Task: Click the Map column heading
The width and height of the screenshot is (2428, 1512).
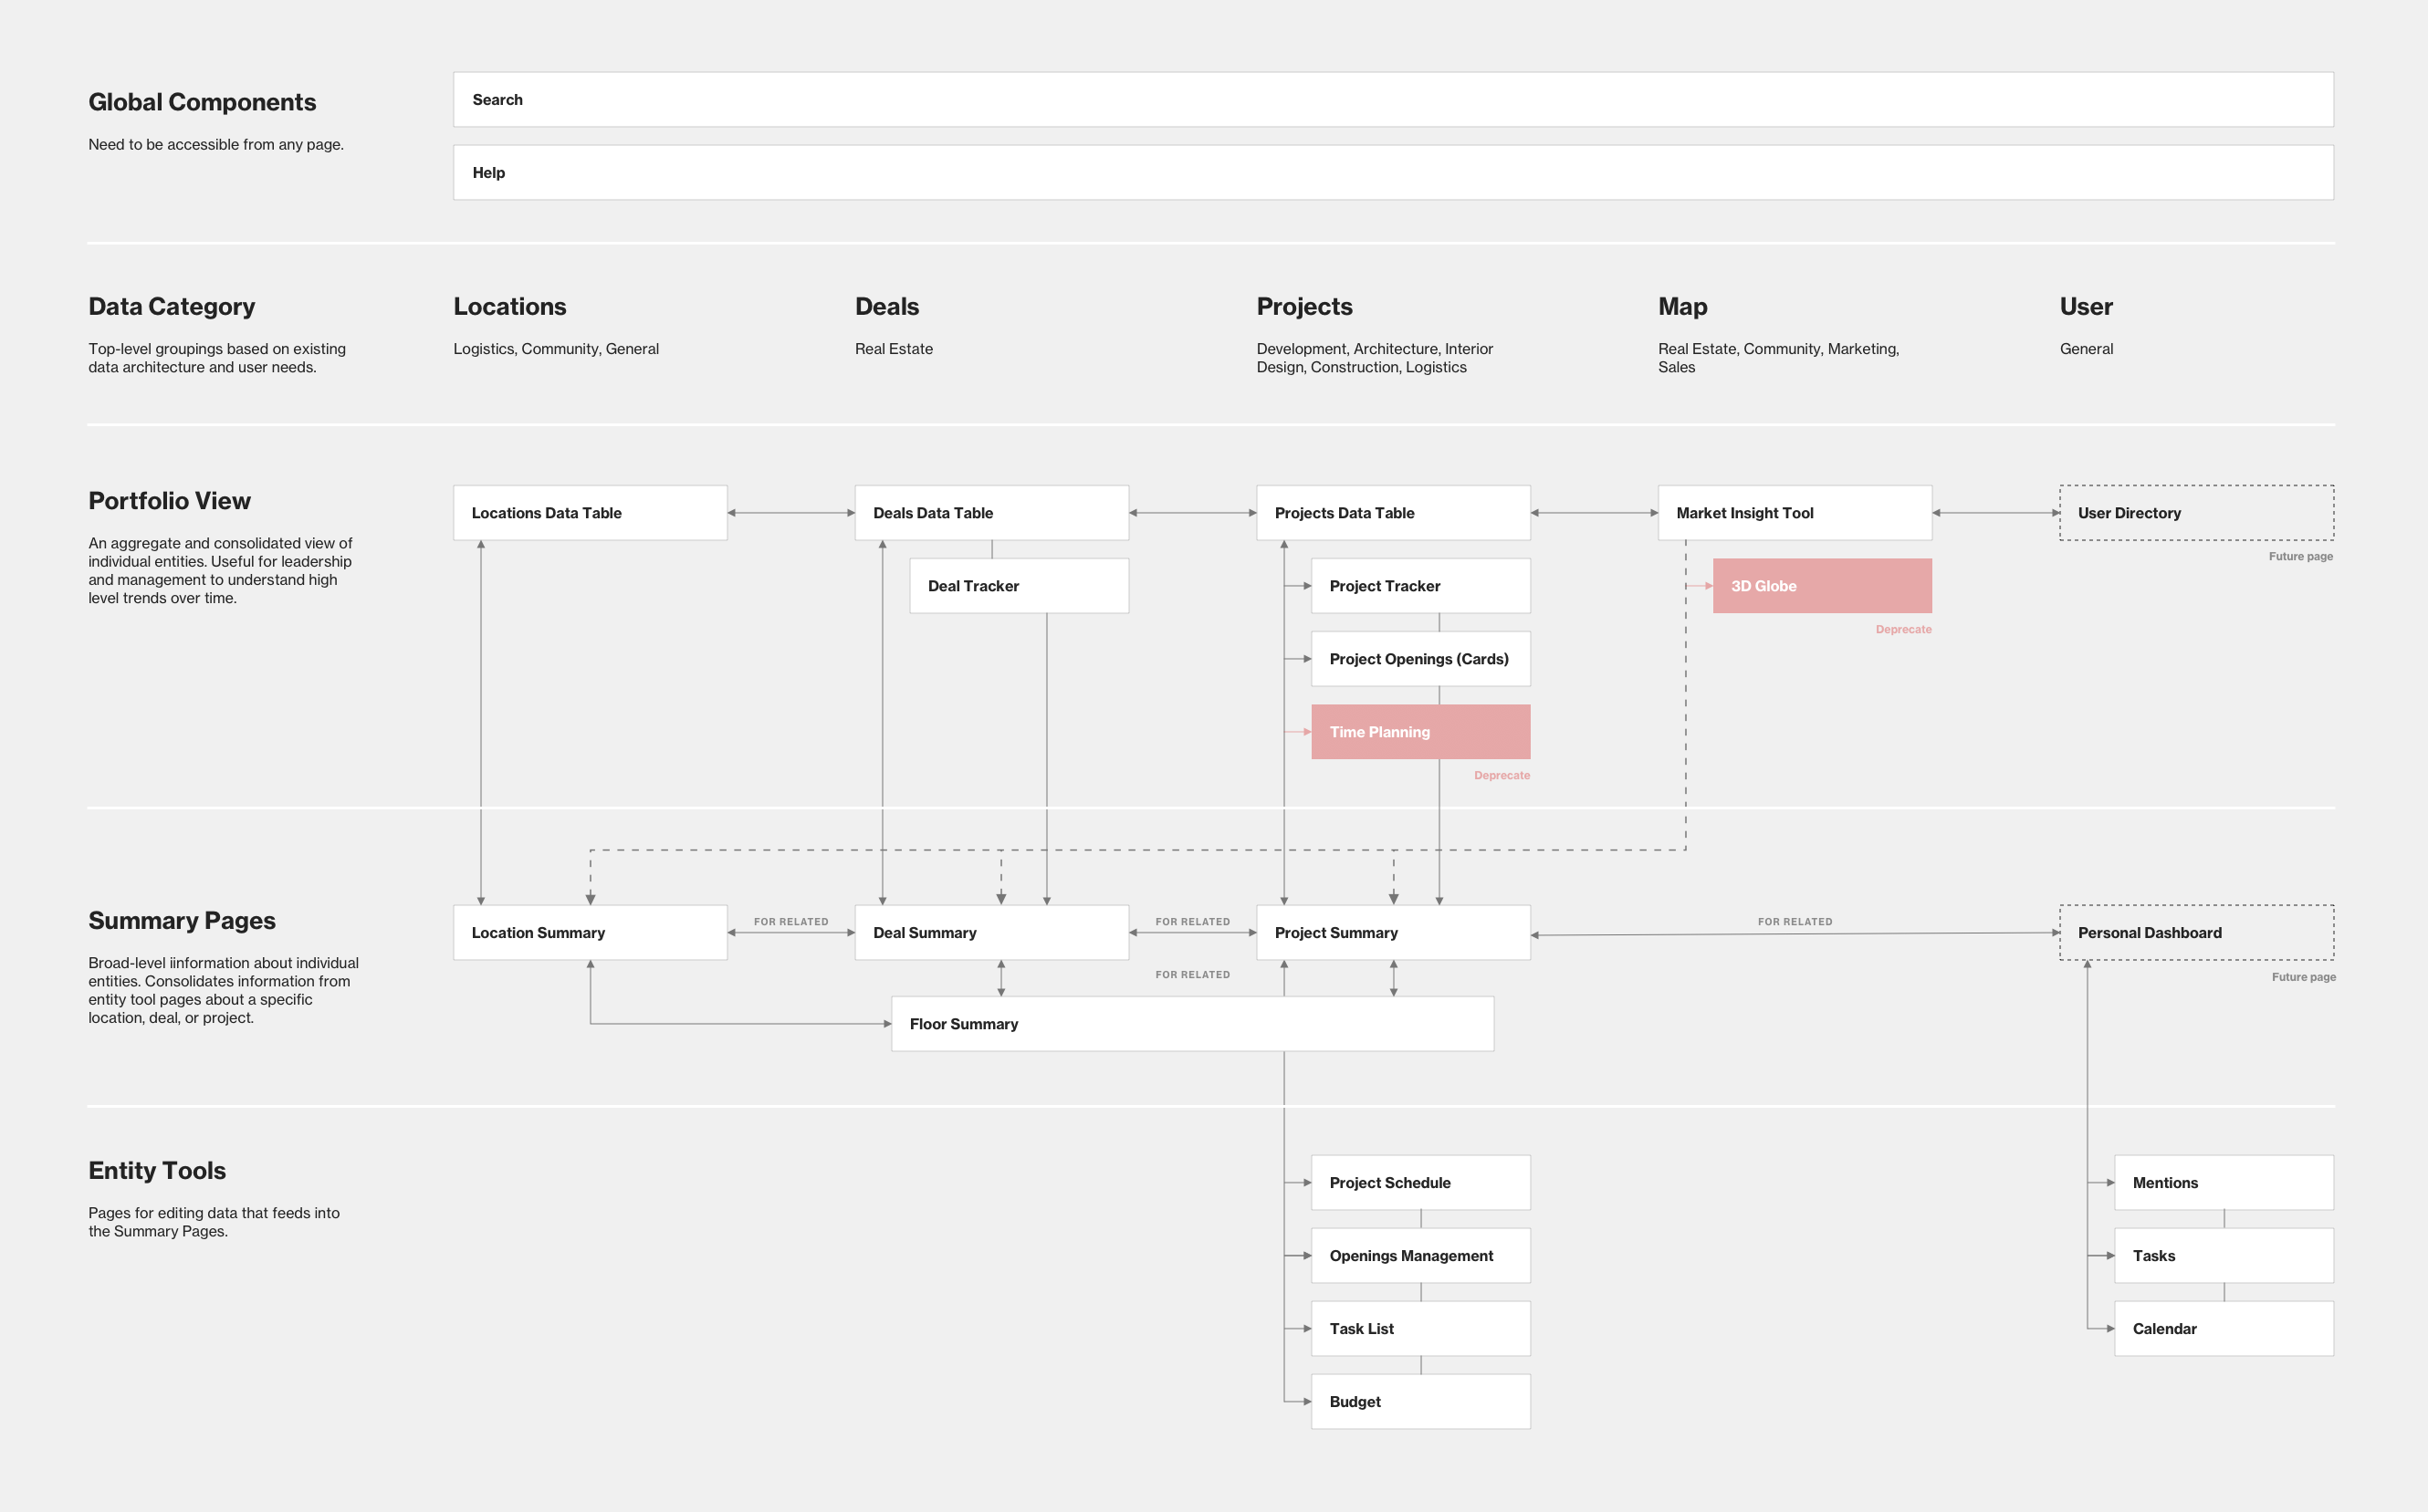Action: [x=1682, y=307]
